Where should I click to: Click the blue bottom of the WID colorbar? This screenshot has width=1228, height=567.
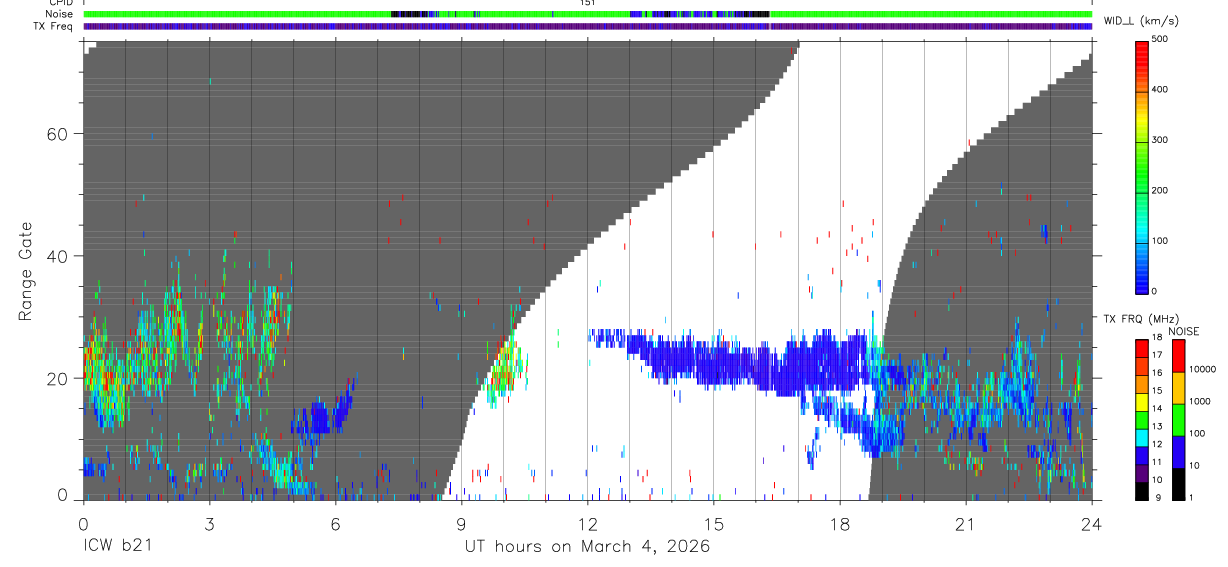point(1141,280)
